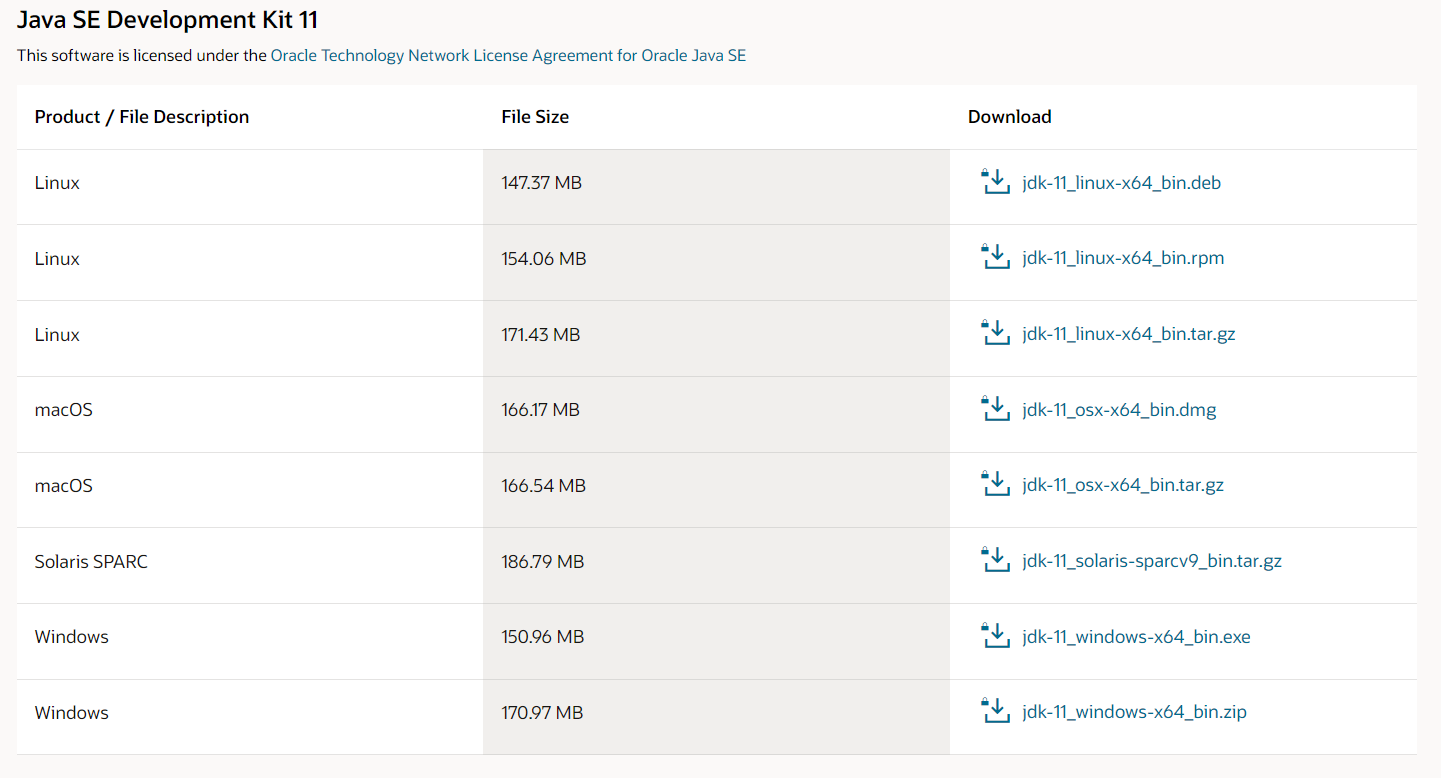1441x778 pixels.
Task: Click the 171.43 MB file size cell
Action: (716, 339)
